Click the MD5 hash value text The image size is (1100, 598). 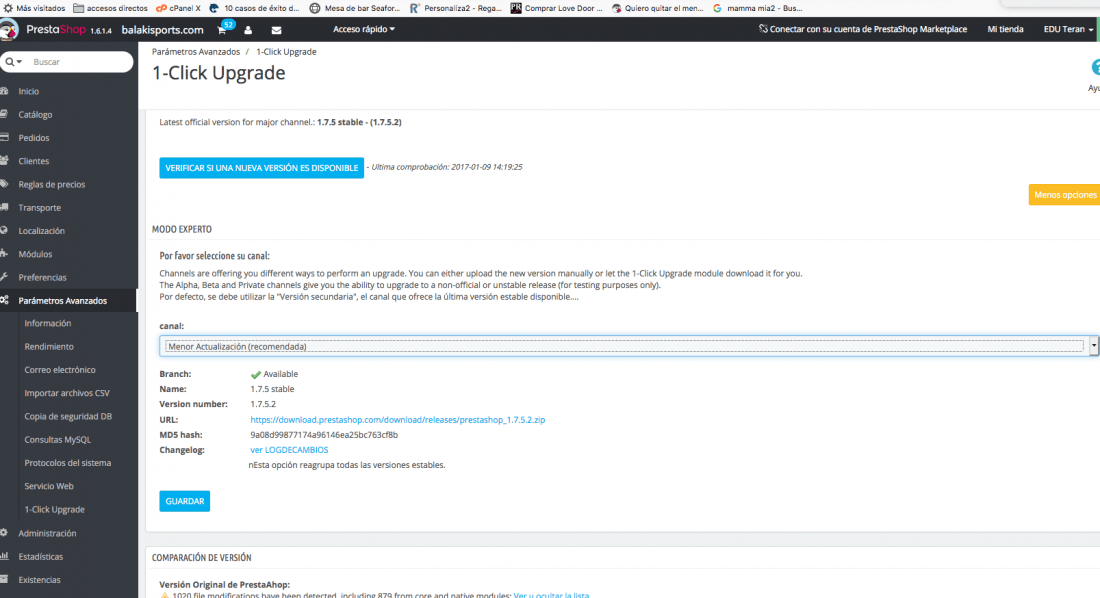(x=324, y=434)
